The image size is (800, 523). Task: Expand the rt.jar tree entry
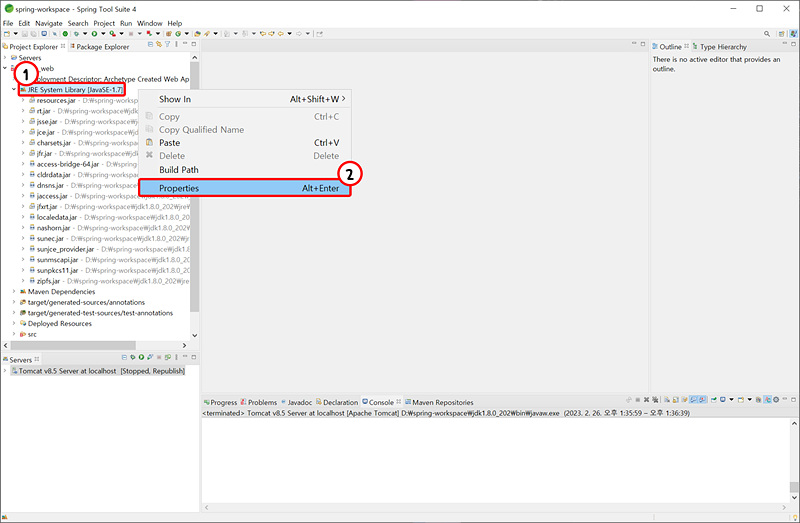tap(23, 111)
